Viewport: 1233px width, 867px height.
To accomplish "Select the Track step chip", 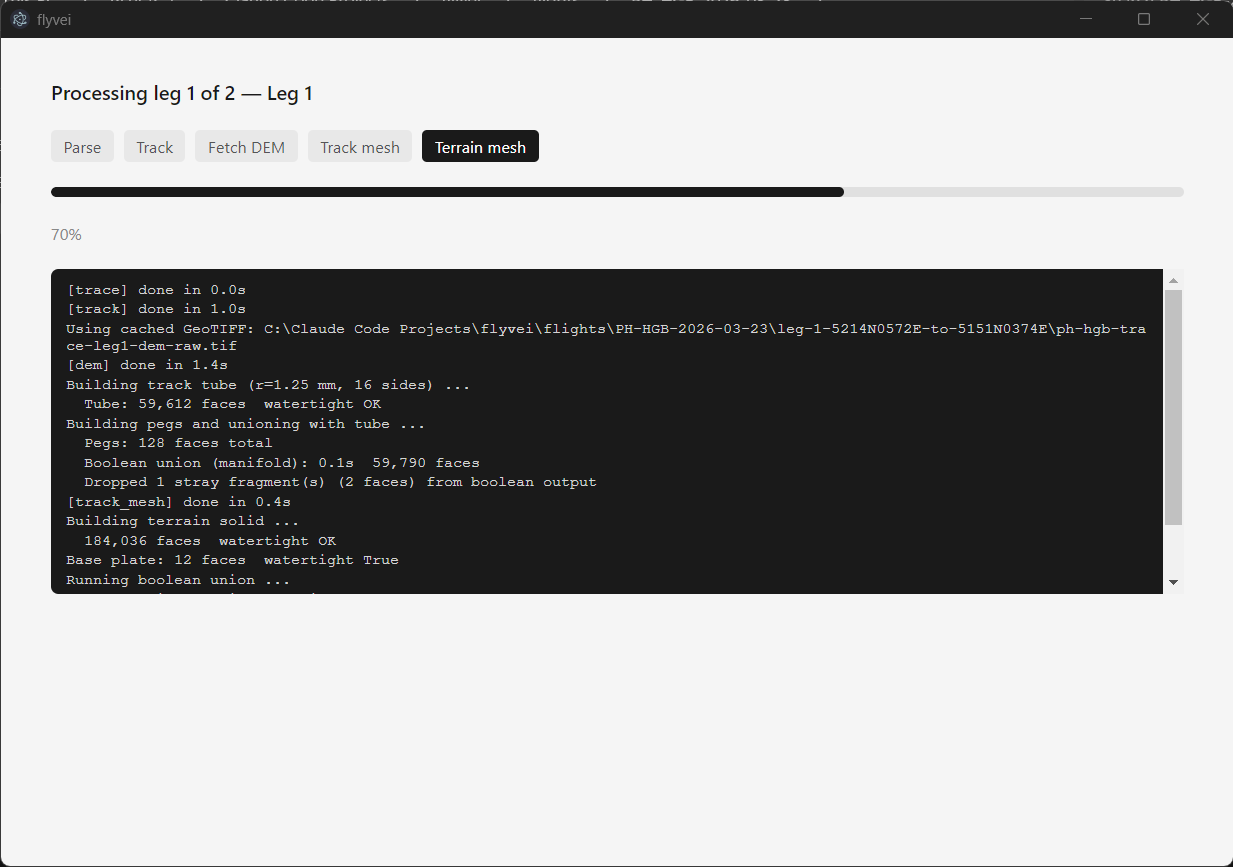I will [x=154, y=147].
